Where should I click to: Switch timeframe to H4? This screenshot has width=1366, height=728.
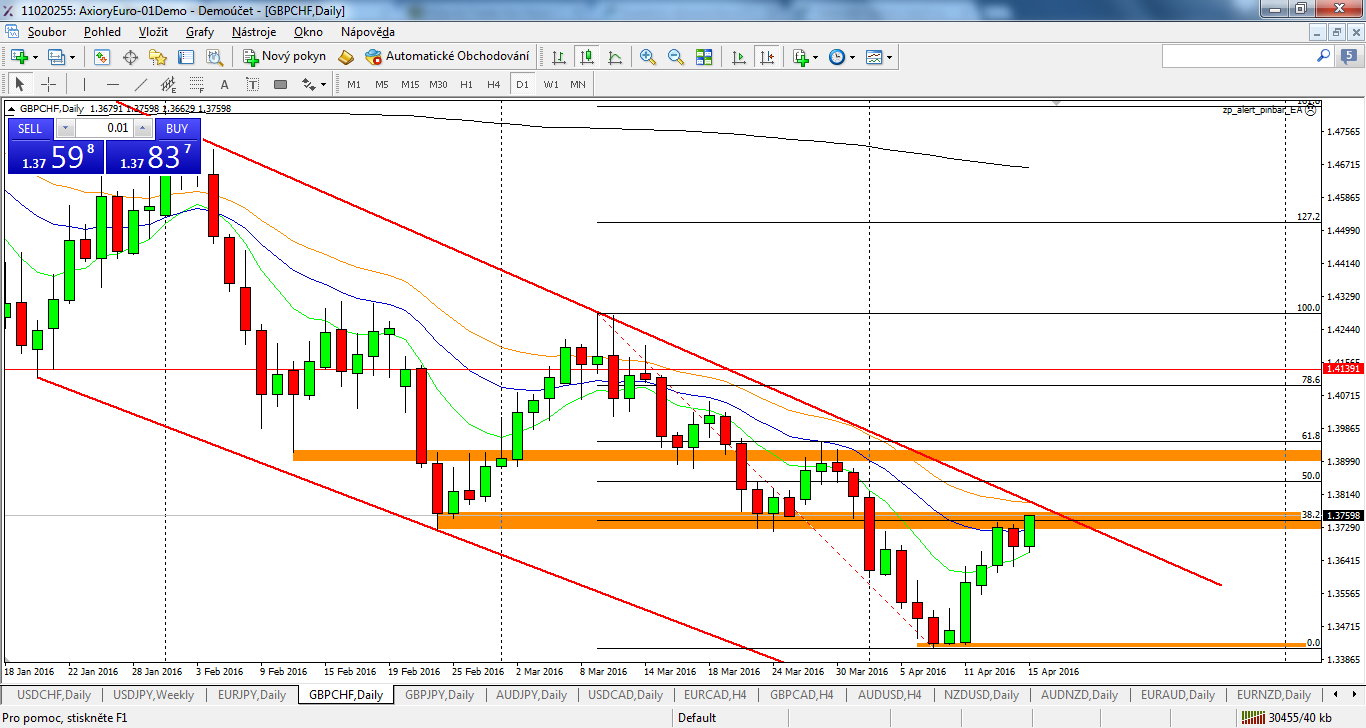[x=493, y=84]
